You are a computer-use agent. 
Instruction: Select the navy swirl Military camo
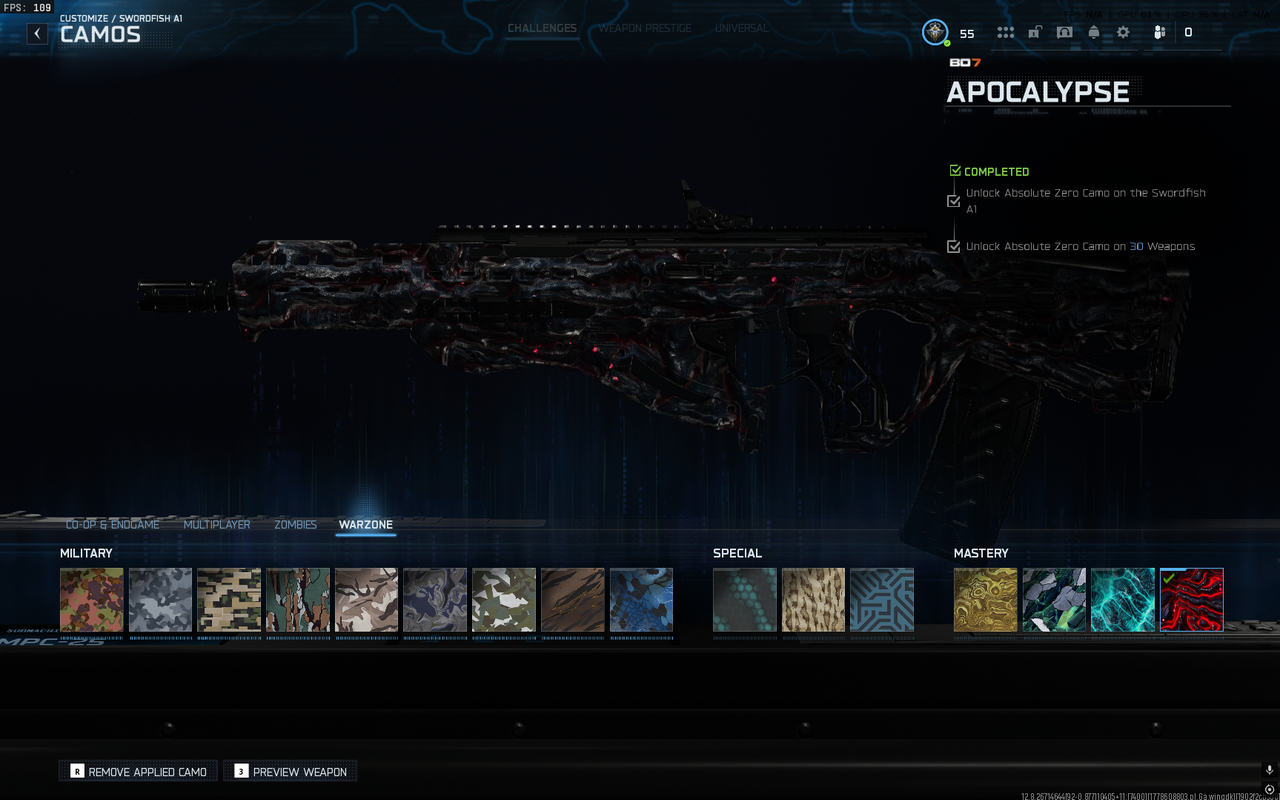[435, 600]
